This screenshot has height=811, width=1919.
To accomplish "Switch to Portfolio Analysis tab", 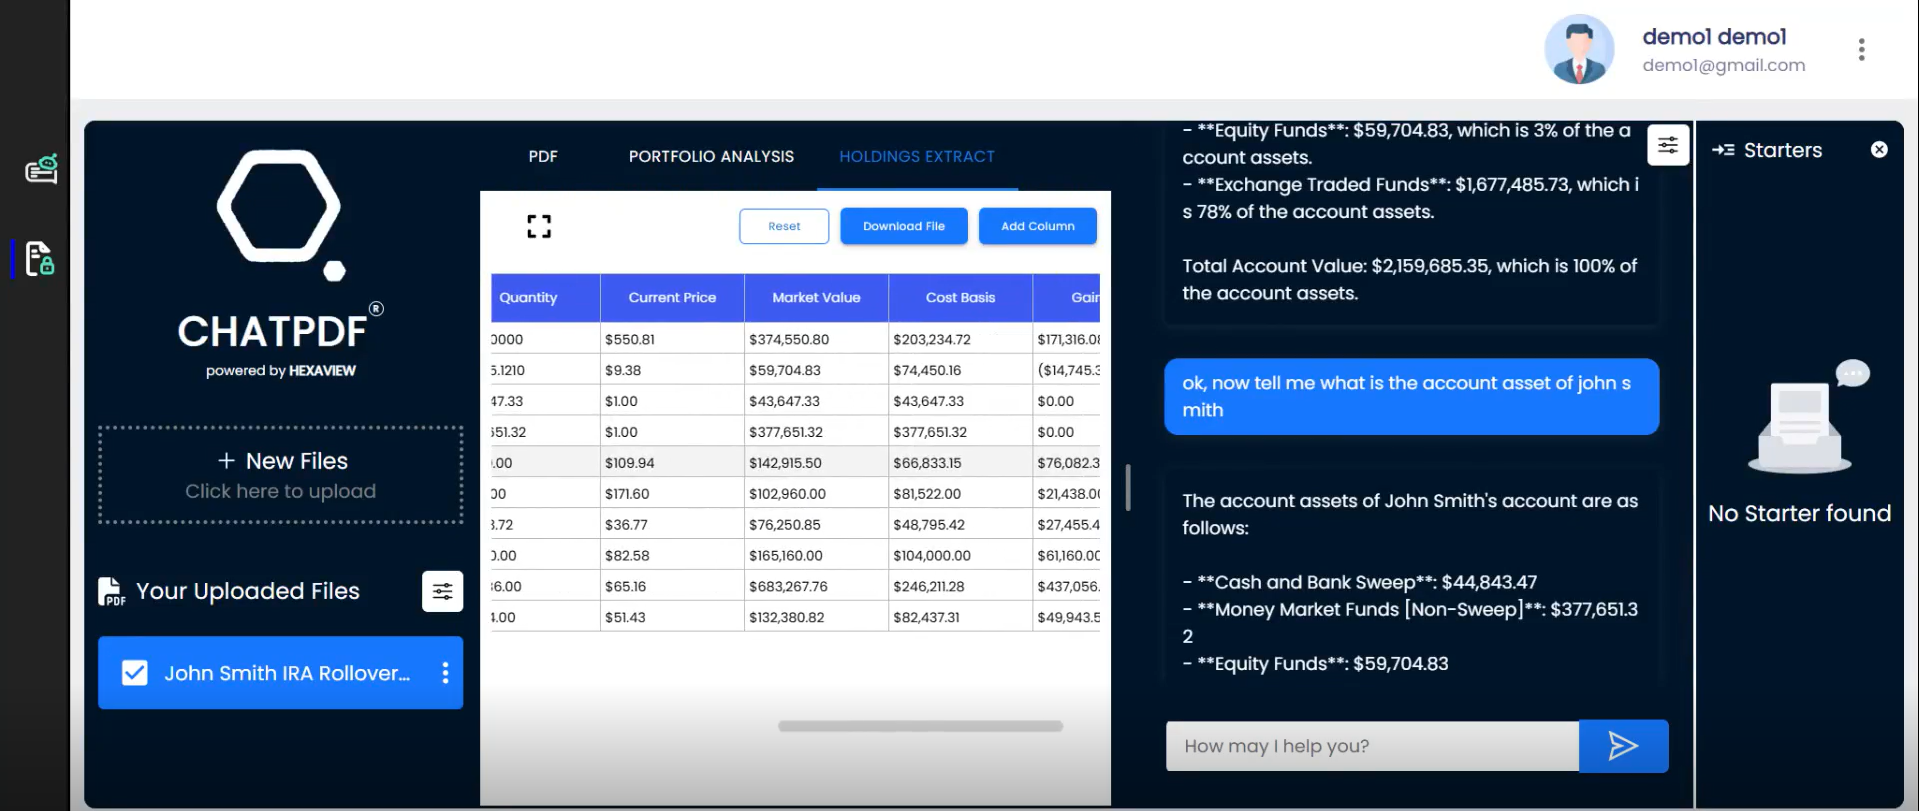I will (711, 157).
